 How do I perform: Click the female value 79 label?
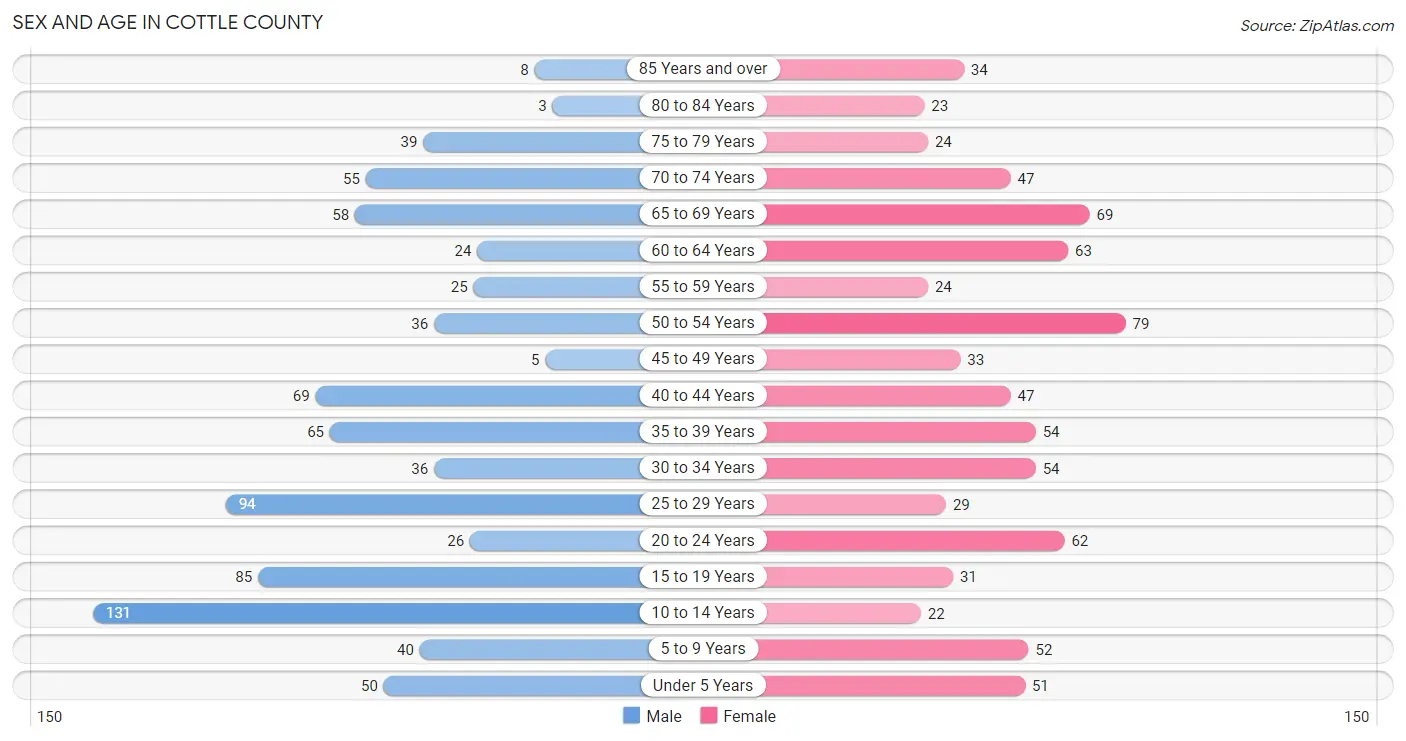(x=1141, y=323)
